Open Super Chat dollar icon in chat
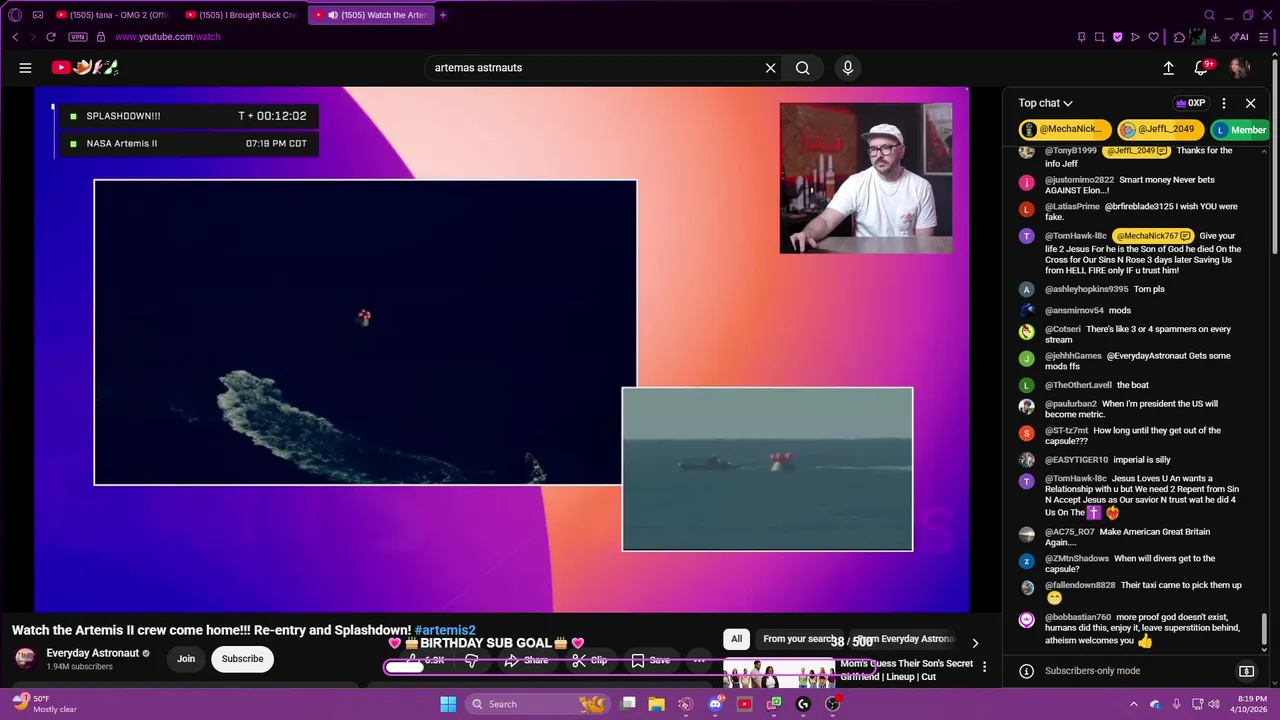Viewport: 1280px width, 720px height. click(1246, 671)
